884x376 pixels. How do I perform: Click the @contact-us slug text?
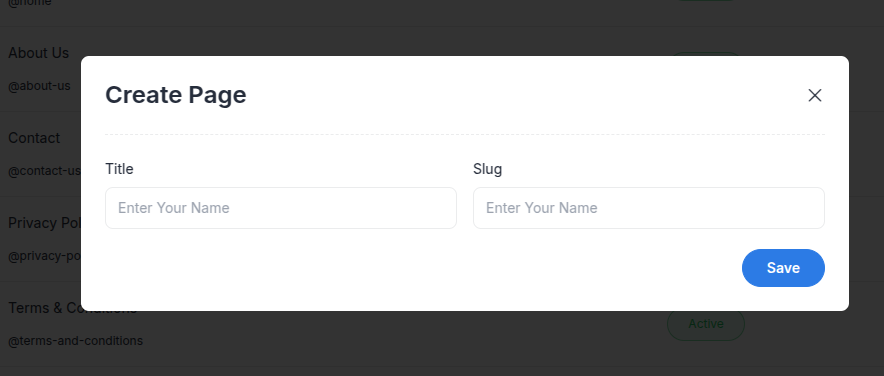(x=44, y=171)
